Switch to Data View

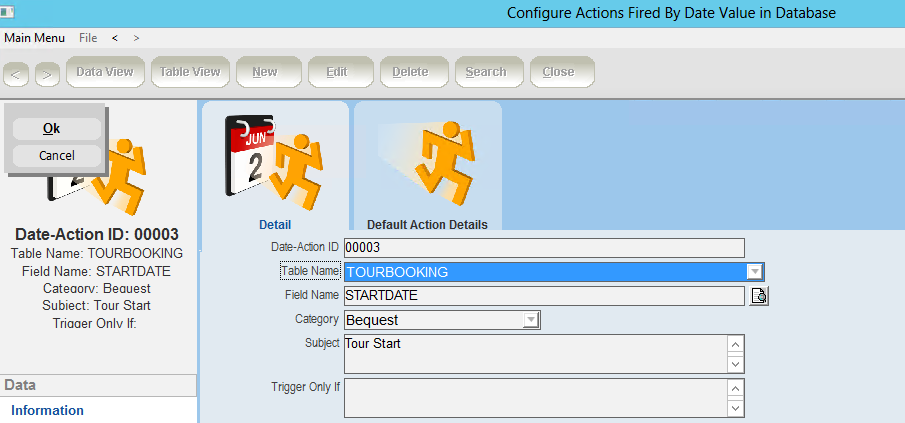pyautogui.click(x=105, y=72)
